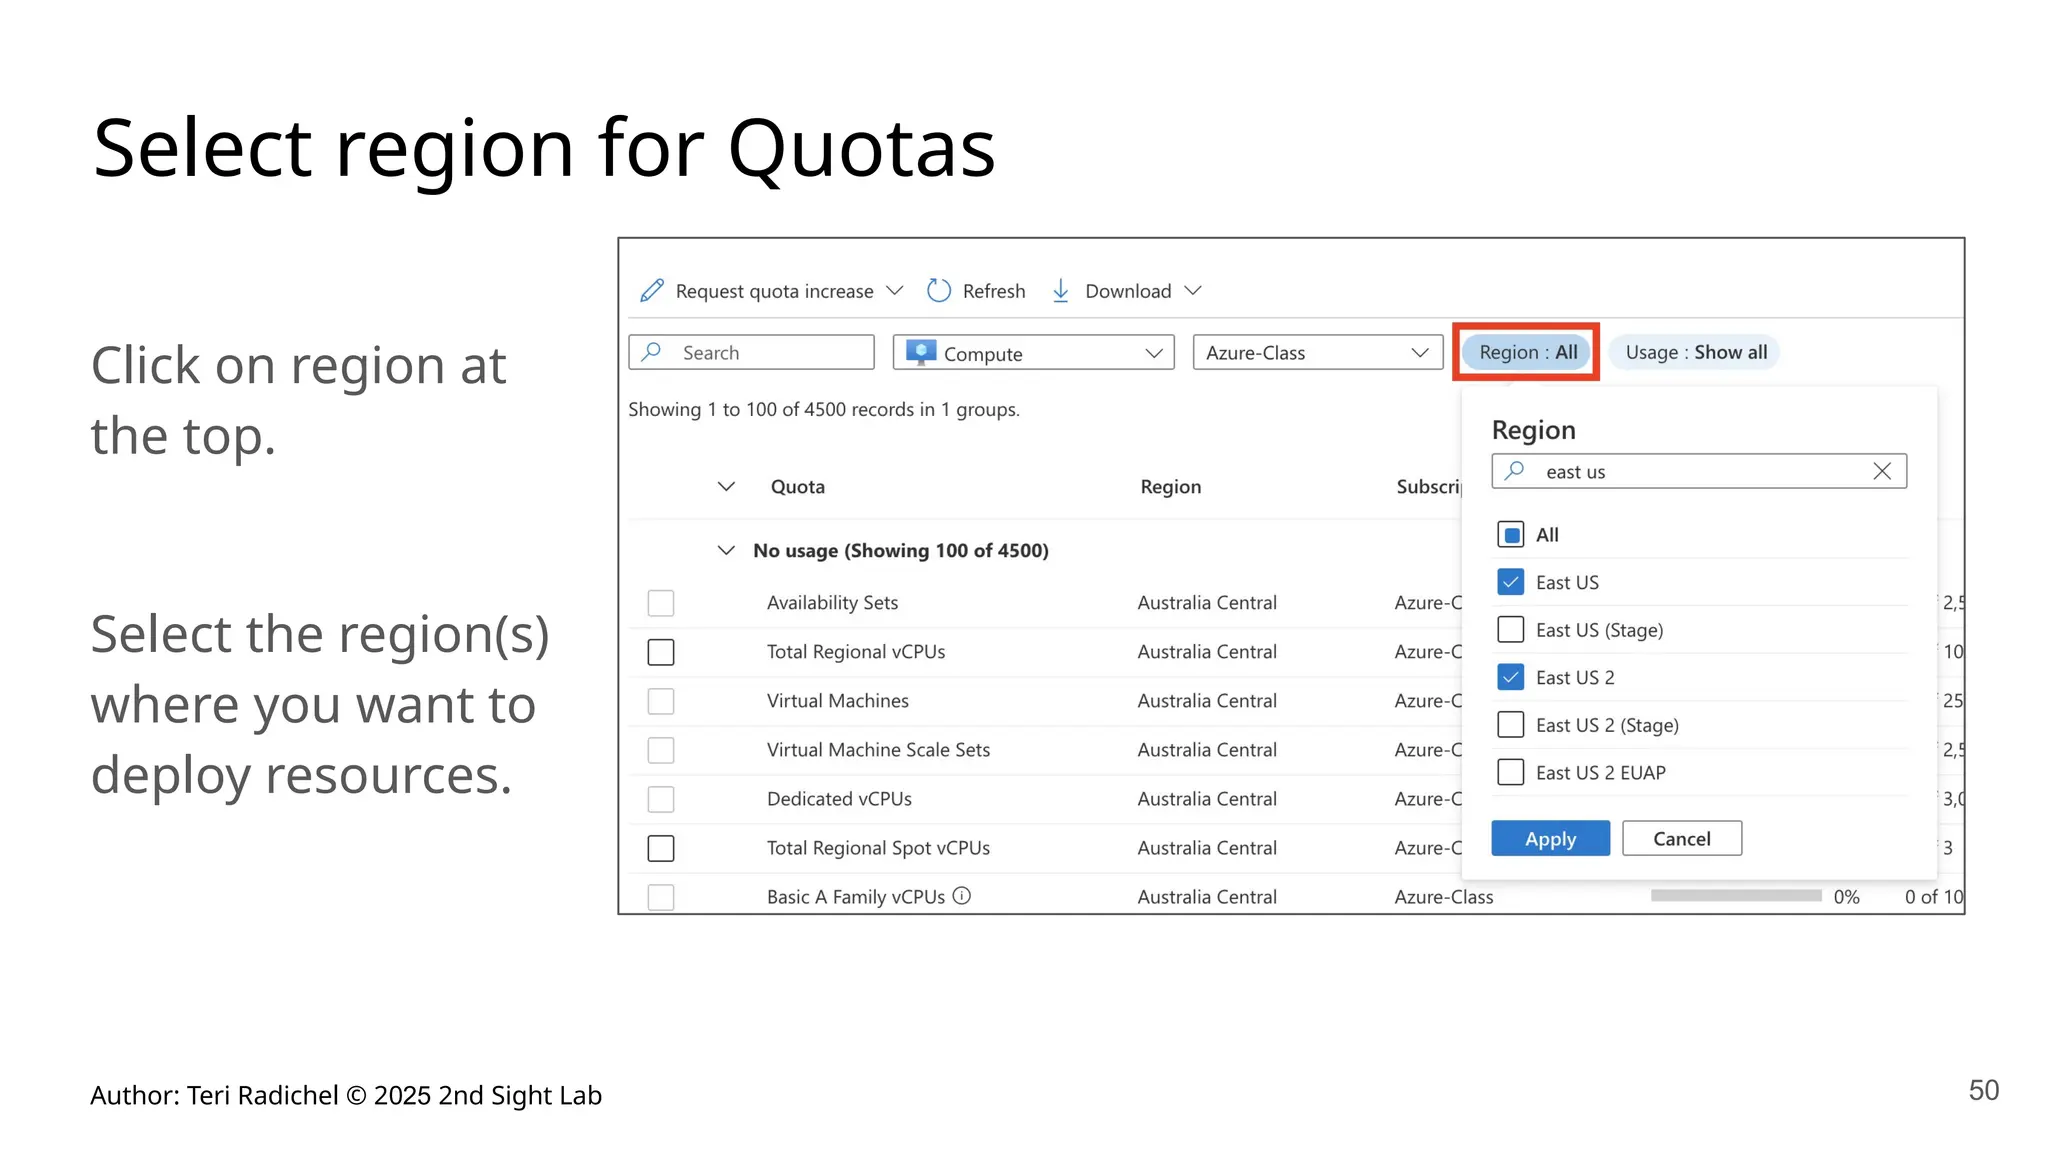This screenshot has width=2048, height=1152.
Task: Click the Availability Sets quota name
Action: click(832, 603)
